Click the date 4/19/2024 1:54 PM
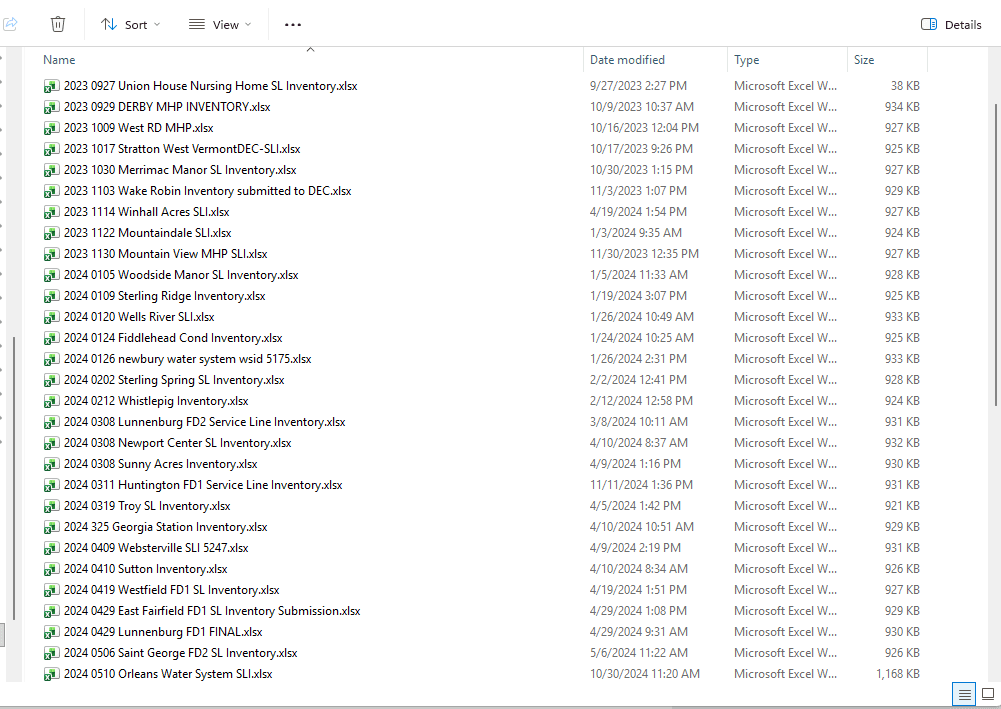Screen dimensions: 1001x709 point(638,212)
